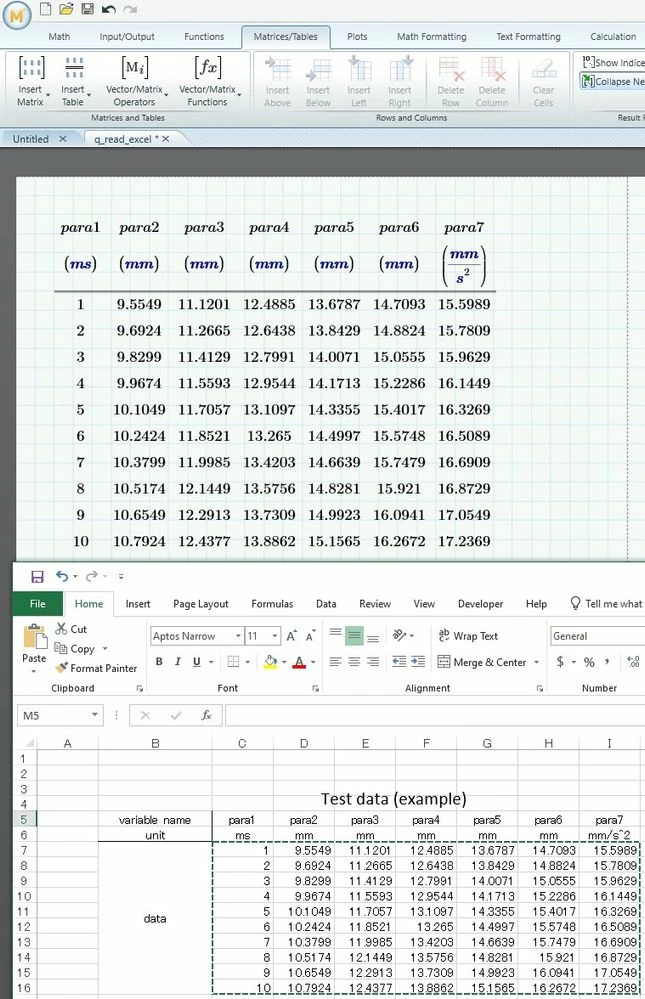
Task: Toggle Center horizontal alignment in Excel
Action: 354,662
